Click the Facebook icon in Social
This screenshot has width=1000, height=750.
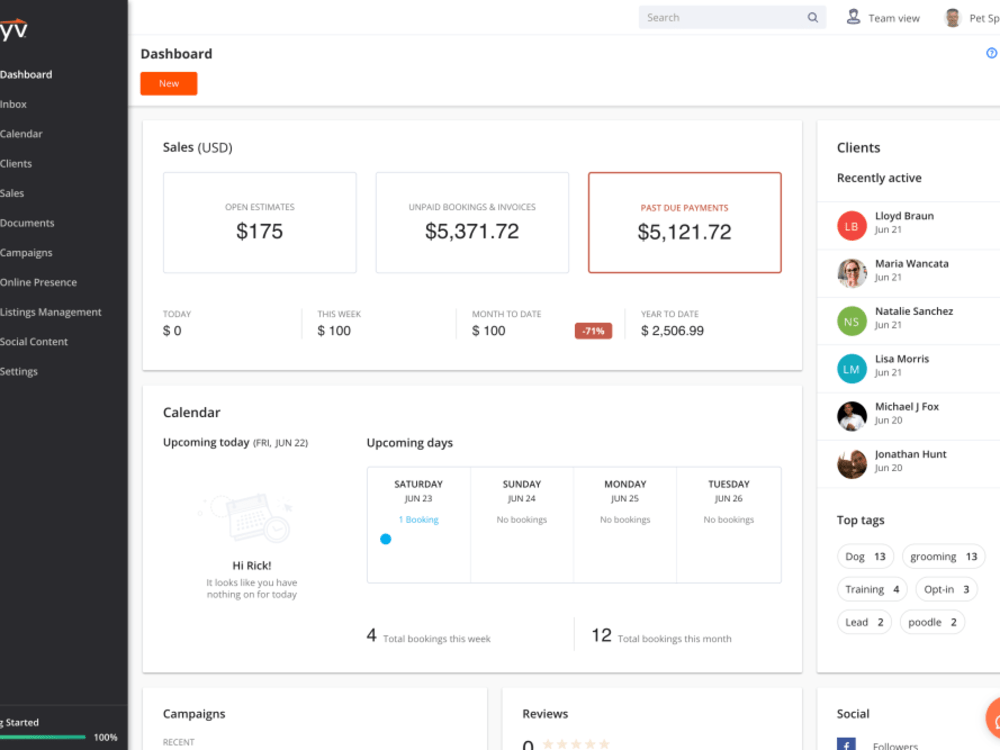point(846,744)
